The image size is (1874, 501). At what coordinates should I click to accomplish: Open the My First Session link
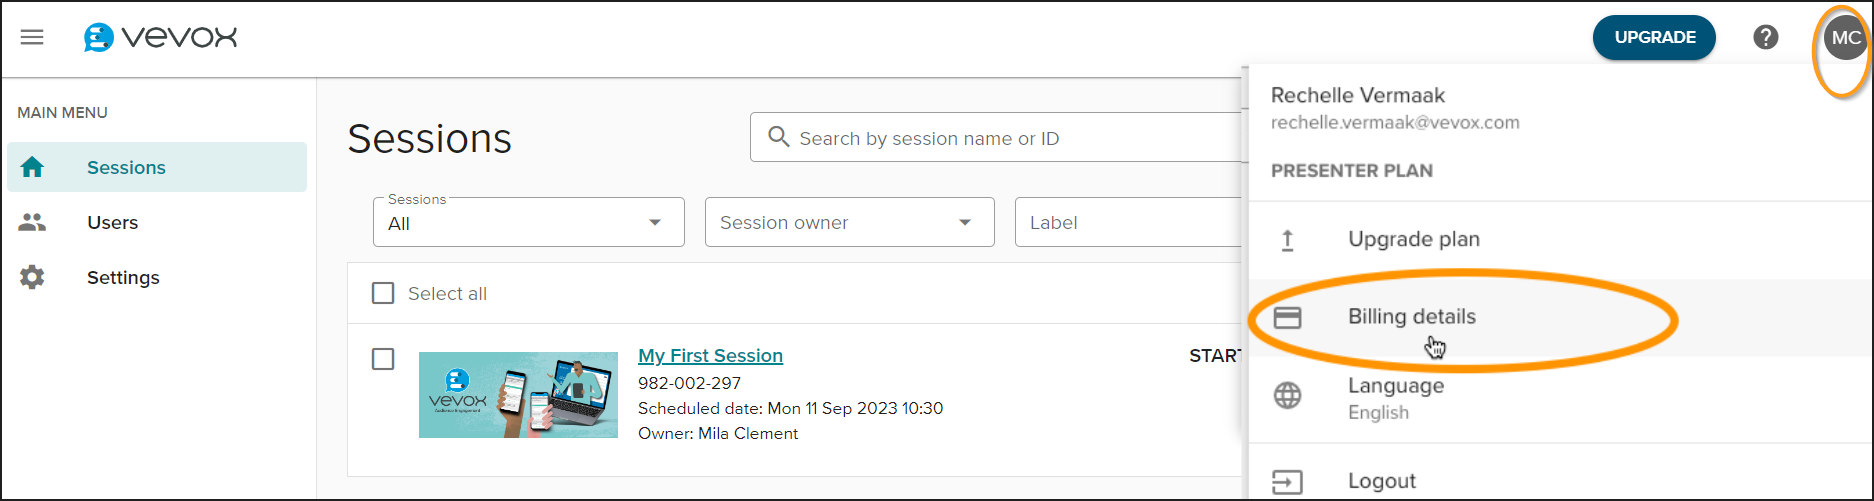(x=710, y=356)
